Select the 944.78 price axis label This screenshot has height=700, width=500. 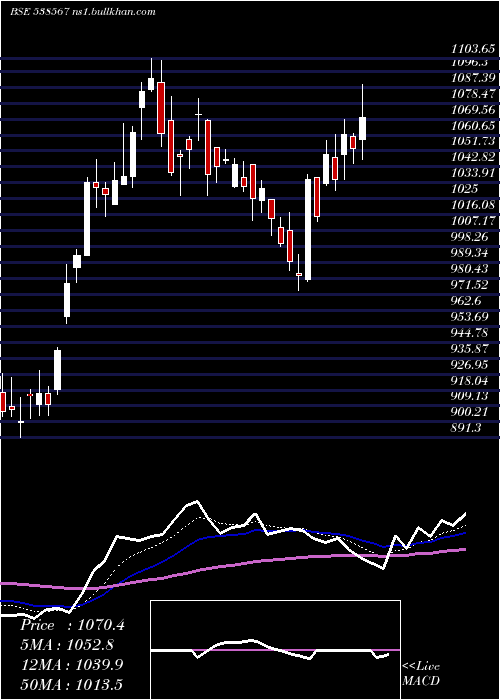click(470, 333)
